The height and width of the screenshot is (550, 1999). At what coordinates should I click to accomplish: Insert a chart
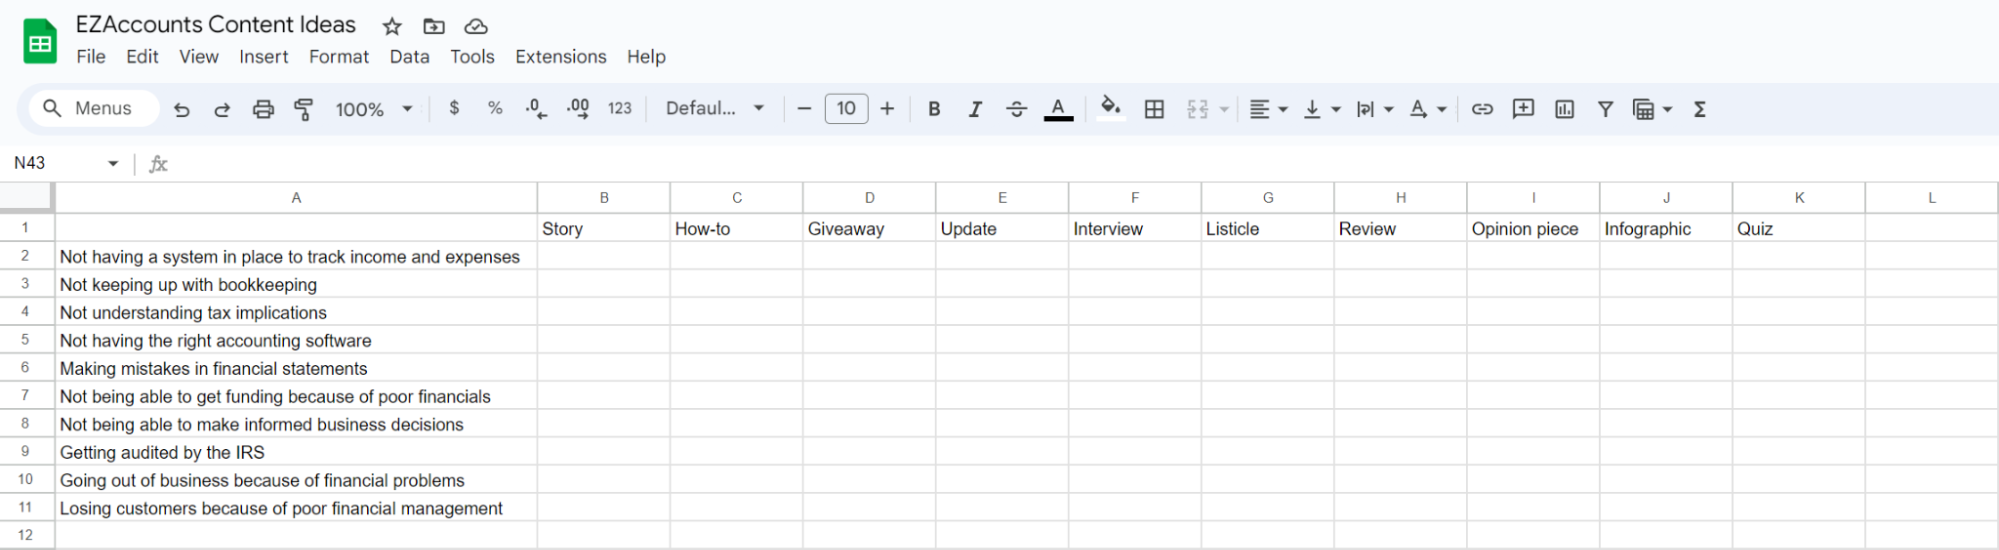(1564, 109)
